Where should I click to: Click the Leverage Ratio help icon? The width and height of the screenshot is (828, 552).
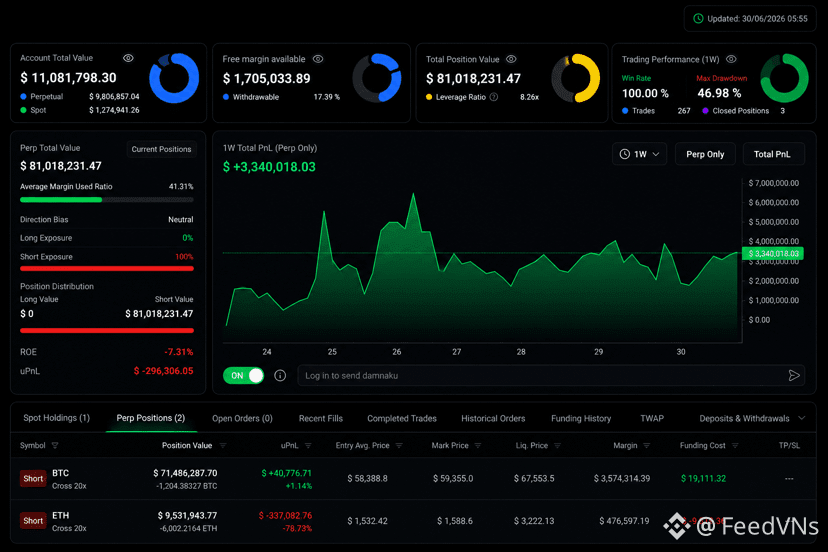coord(494,97)
